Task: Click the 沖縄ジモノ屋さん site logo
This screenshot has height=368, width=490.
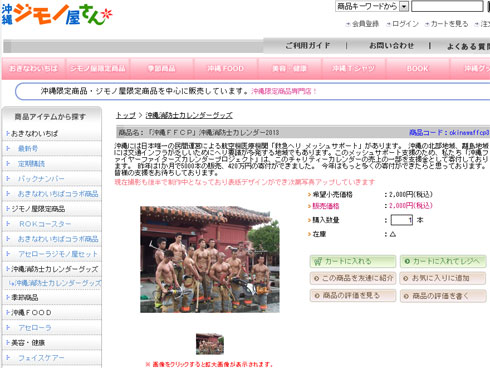Action: click(x=57, y=15)
